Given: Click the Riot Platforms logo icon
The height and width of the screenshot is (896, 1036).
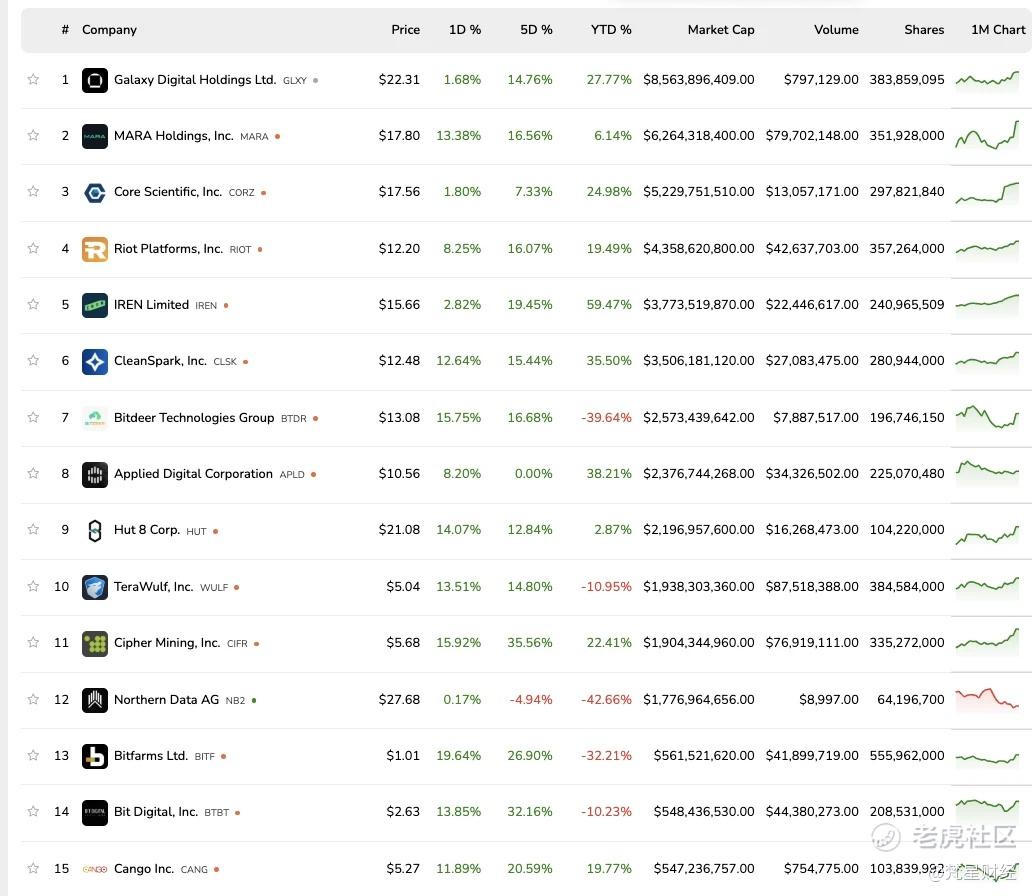Looking at the screenshot, I should pyautogui.click(x=94, y=250).
